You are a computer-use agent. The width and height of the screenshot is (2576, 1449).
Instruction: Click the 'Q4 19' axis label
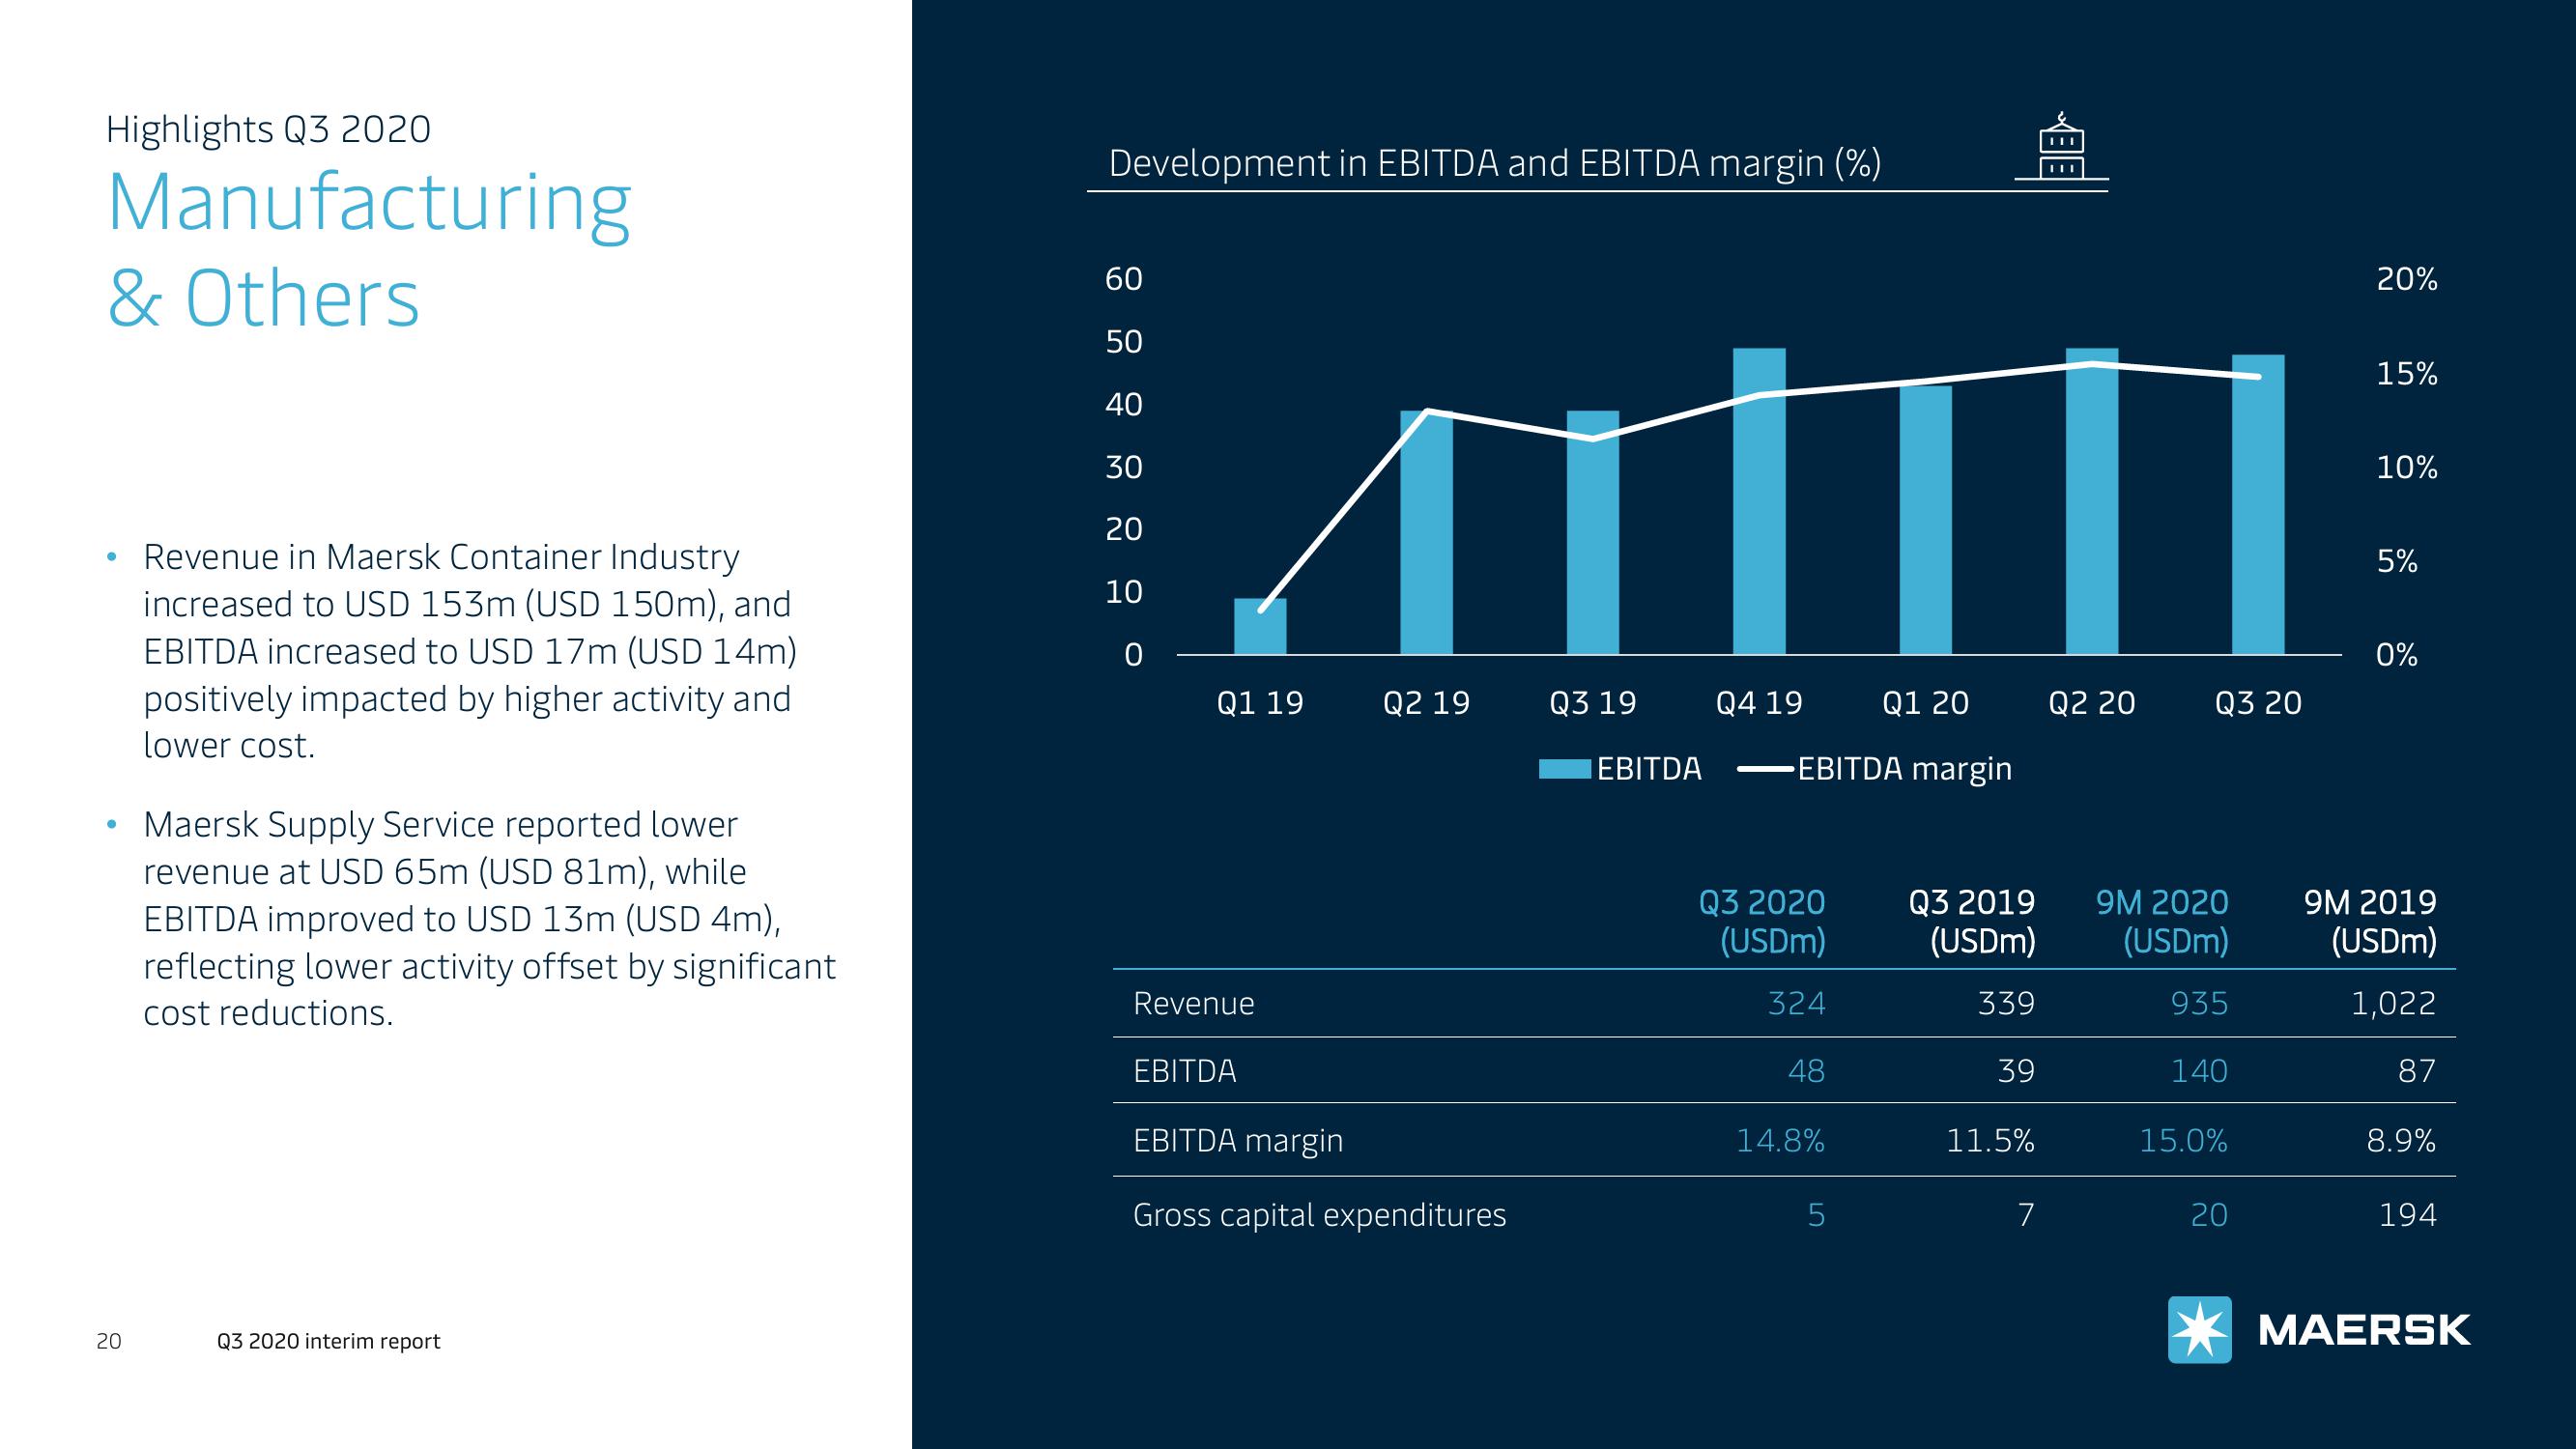coord(1759,703)
